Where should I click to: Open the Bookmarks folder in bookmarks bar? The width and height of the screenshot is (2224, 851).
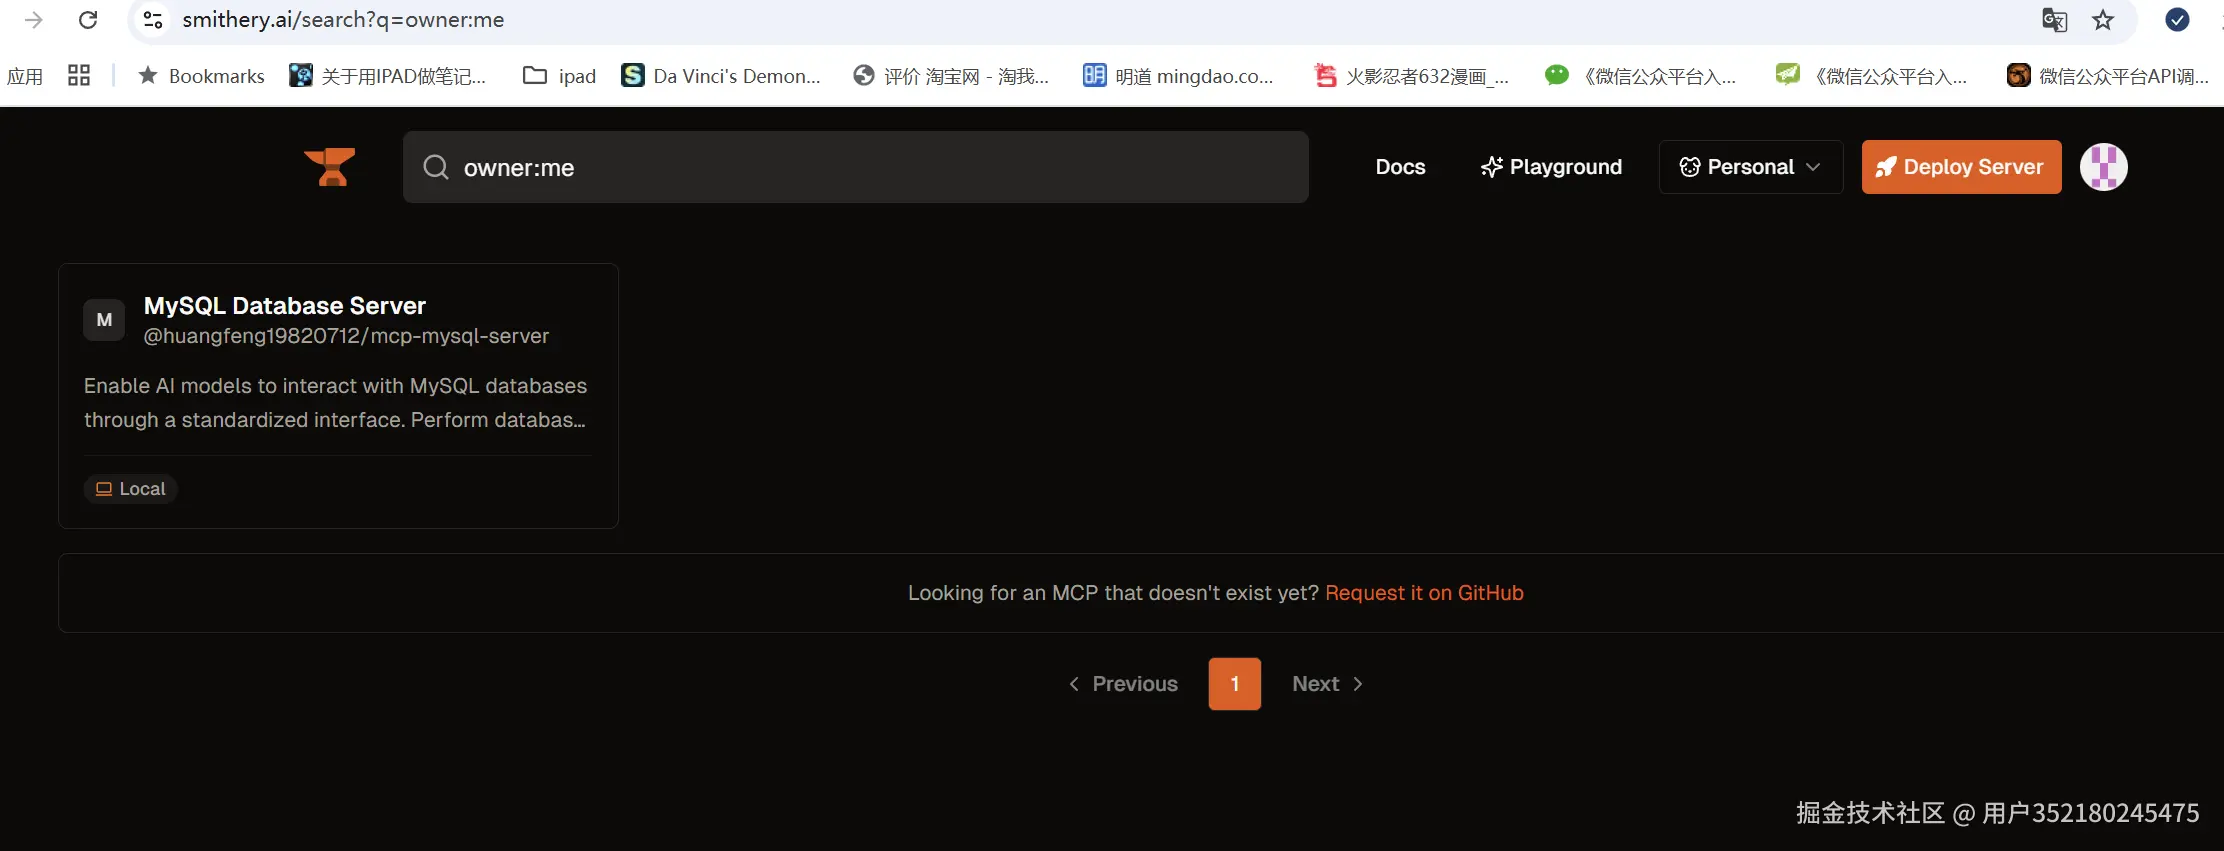(201, 76)
